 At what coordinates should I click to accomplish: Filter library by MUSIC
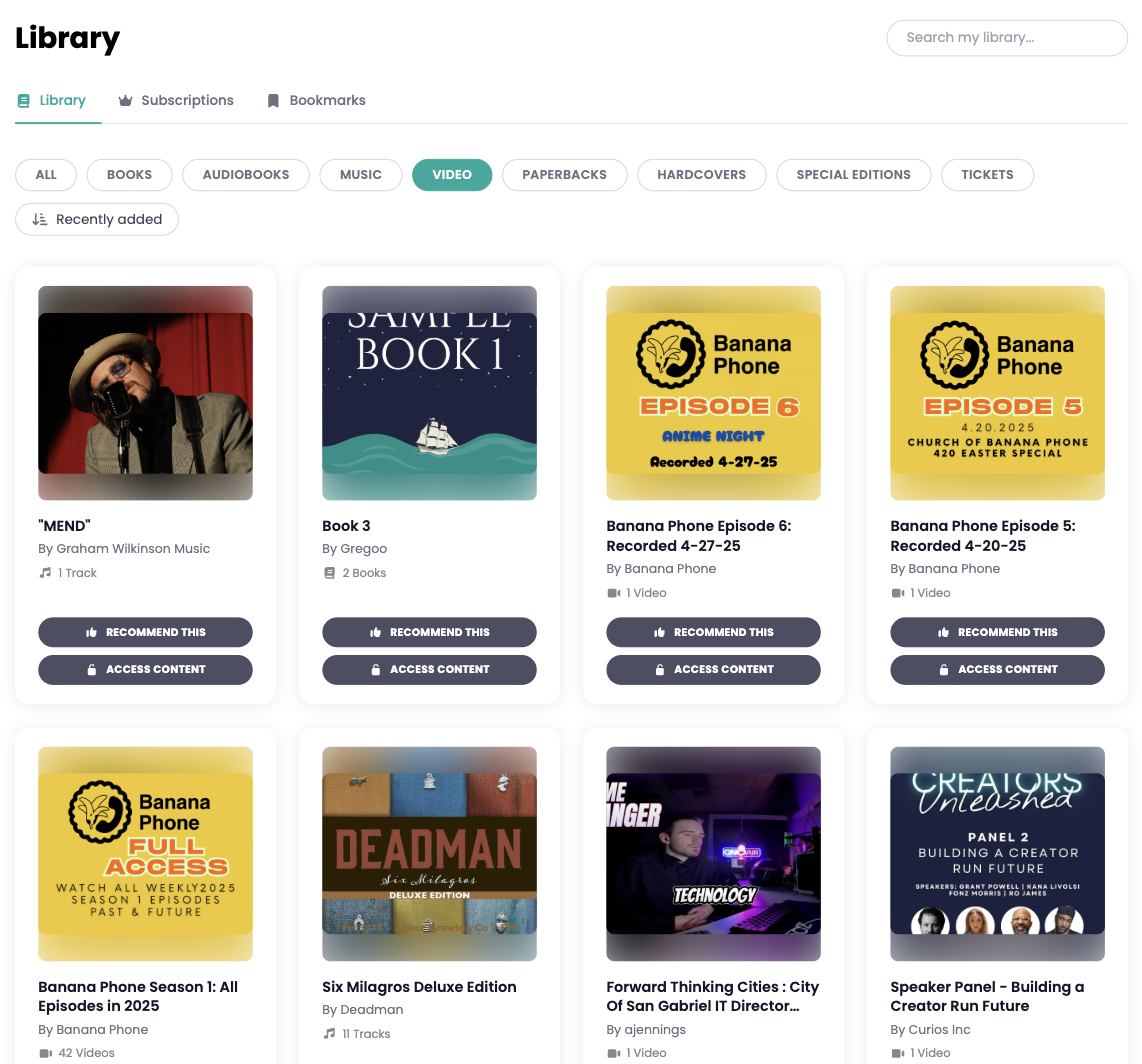coord(361,175)
